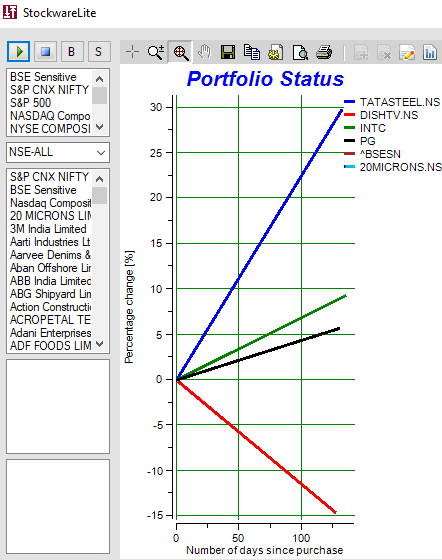Image resolution: width=442 pixels, height=560 pixels.
Task: Click the copy chart icon
Action: coord(252,52)
